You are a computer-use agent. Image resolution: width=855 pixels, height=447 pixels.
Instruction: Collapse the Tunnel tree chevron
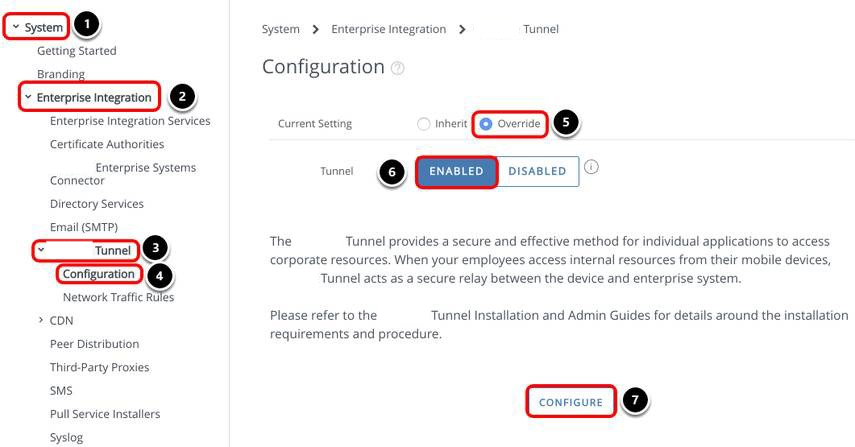pos(41,250)
